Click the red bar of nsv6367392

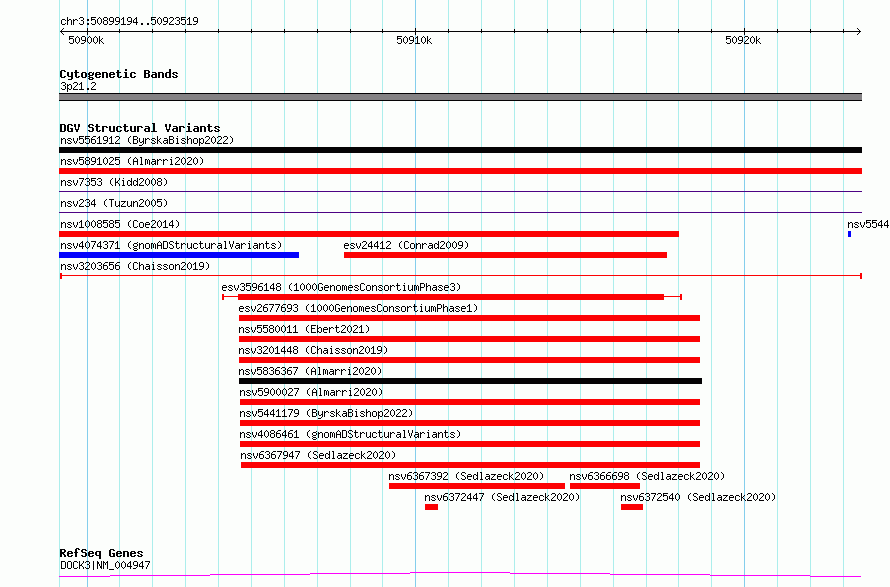[x=477, y=486]
